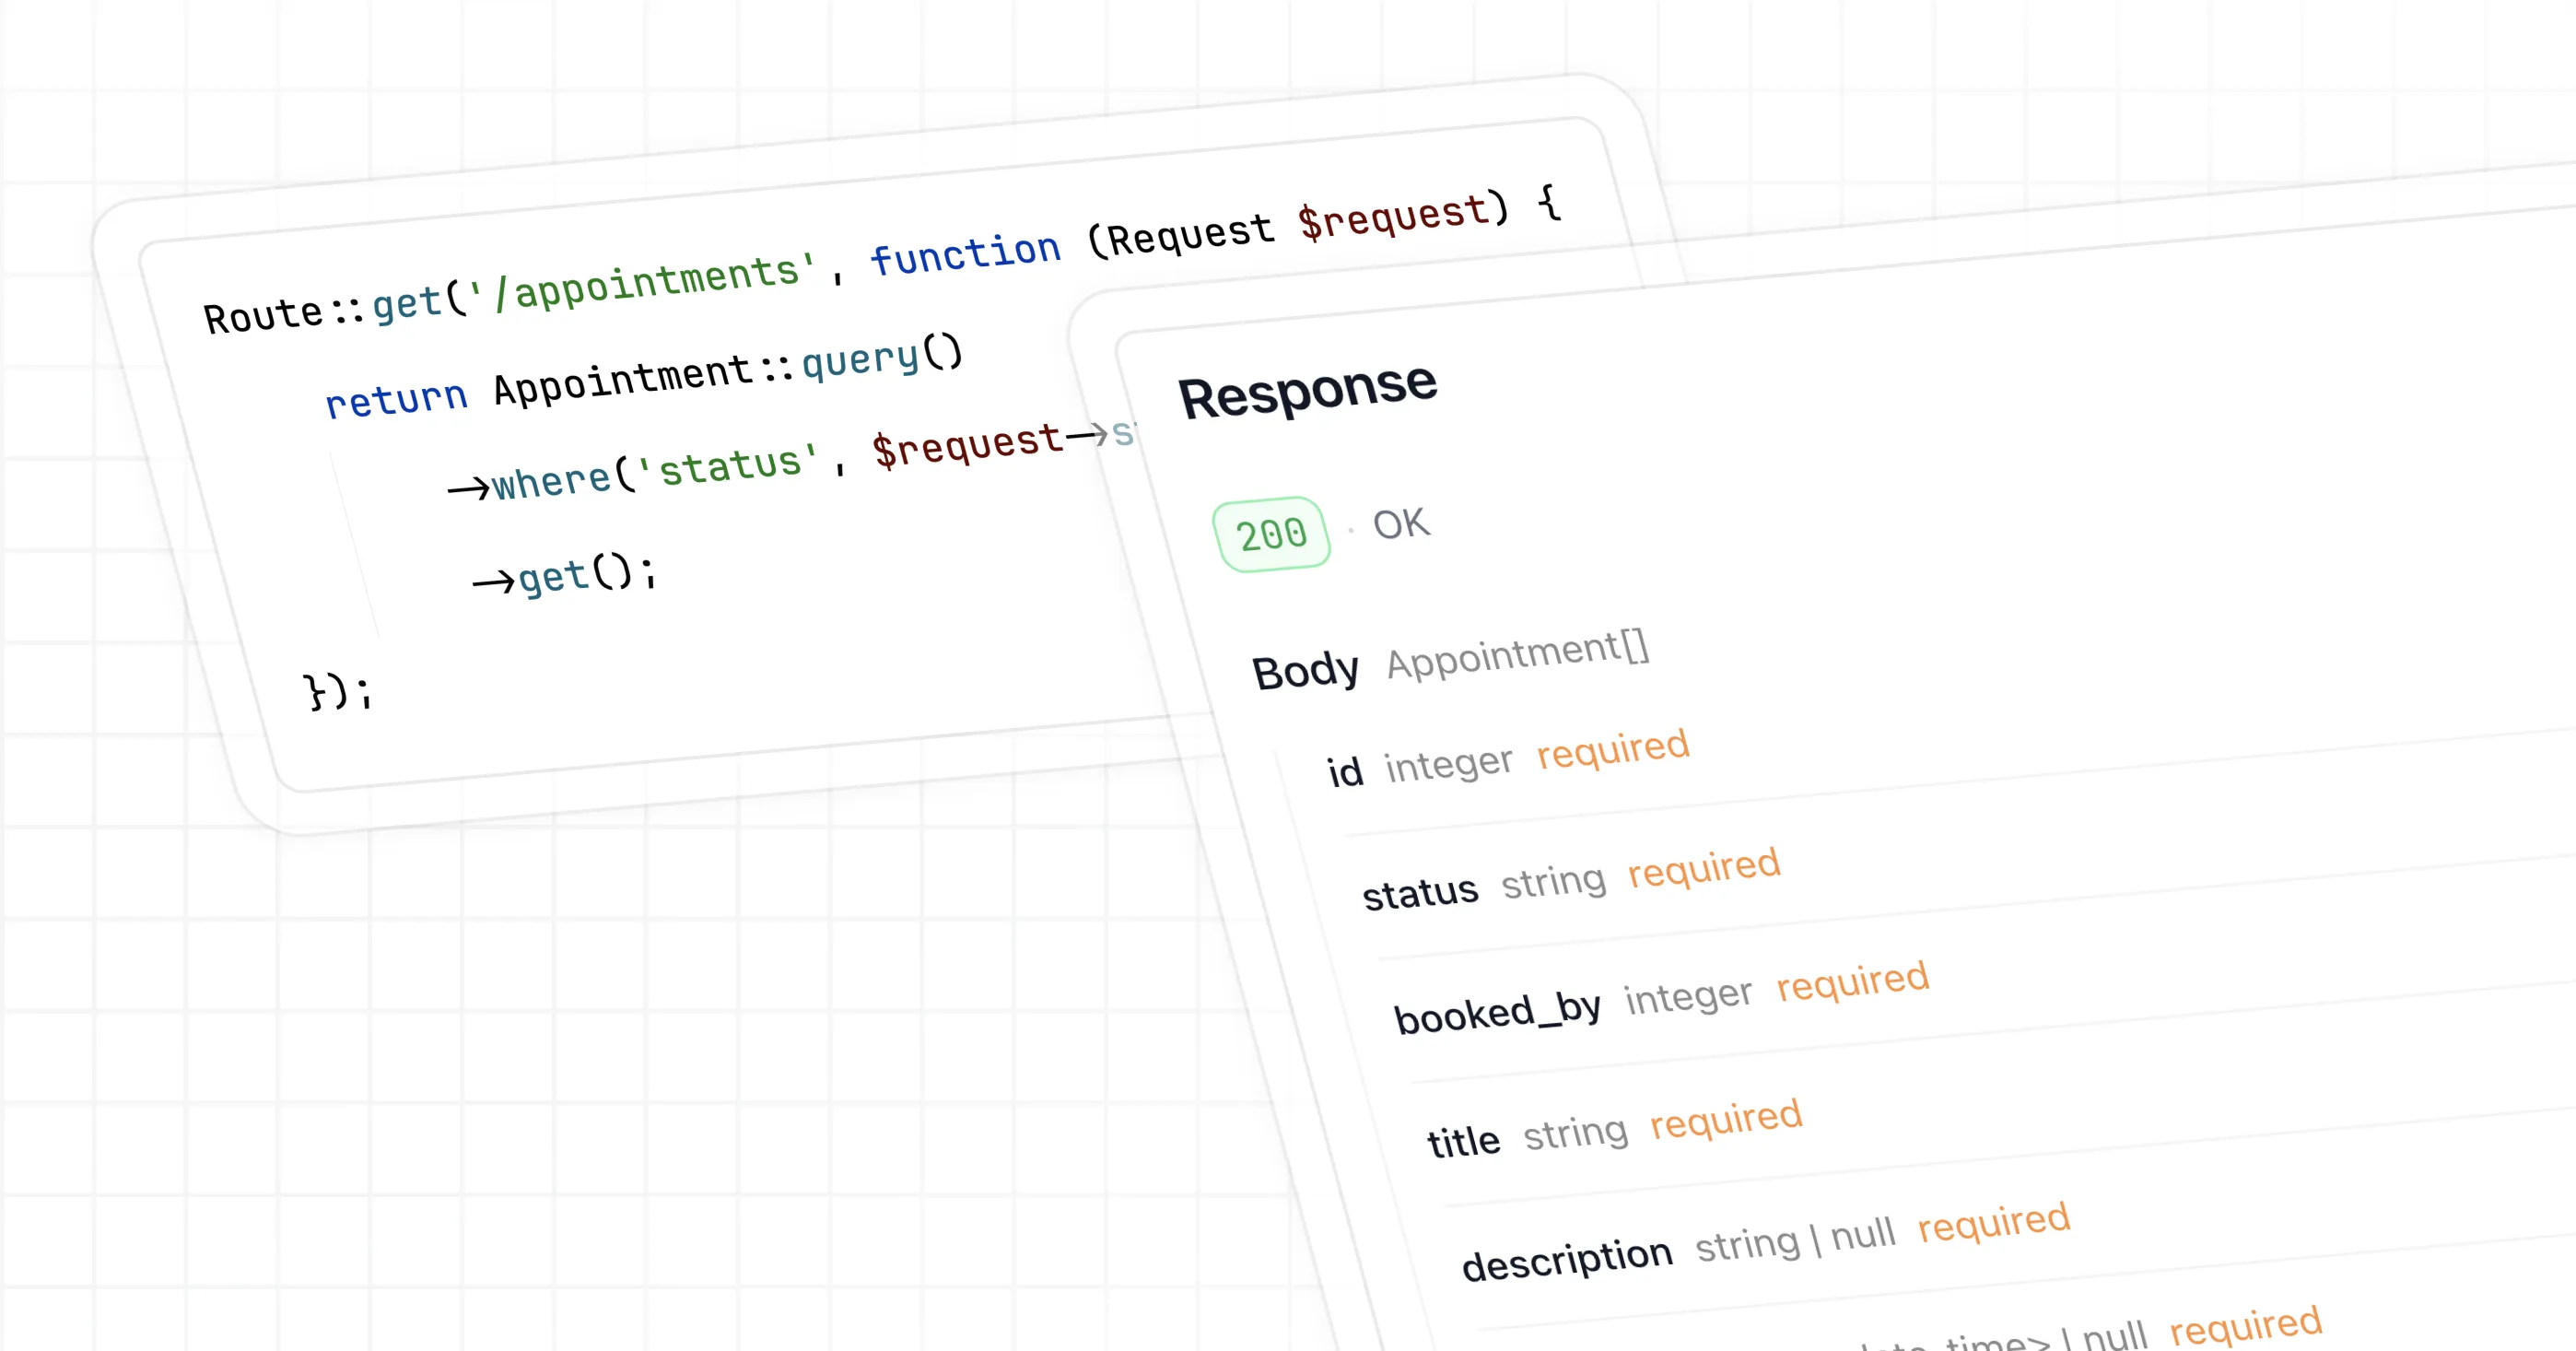Viewport: 2576px width, 1351px height.
Task: Click the OK status label
Action: tap(1401, 524)
